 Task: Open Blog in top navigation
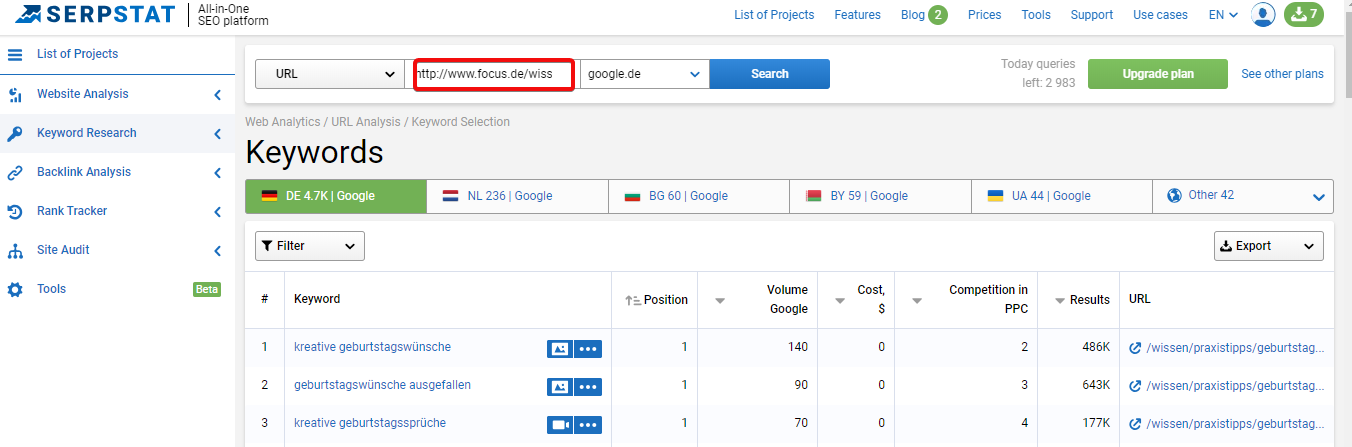(913, 15)
